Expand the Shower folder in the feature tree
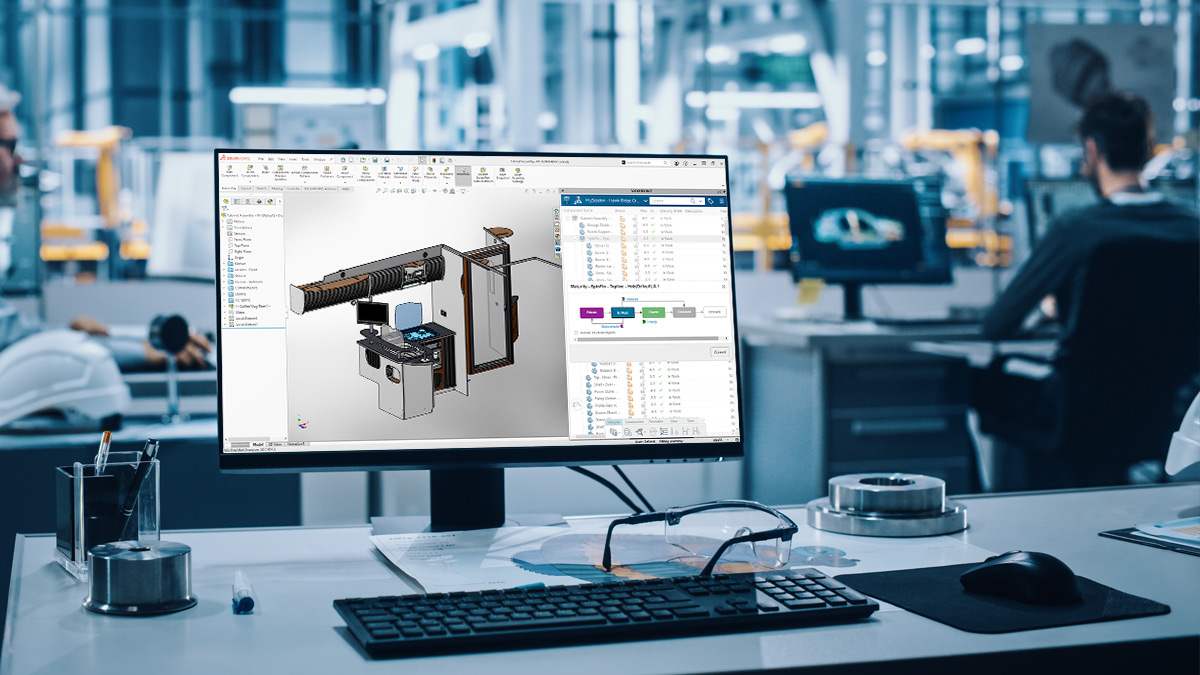This screenshot has width=1200, height=675. coord(224,276)
